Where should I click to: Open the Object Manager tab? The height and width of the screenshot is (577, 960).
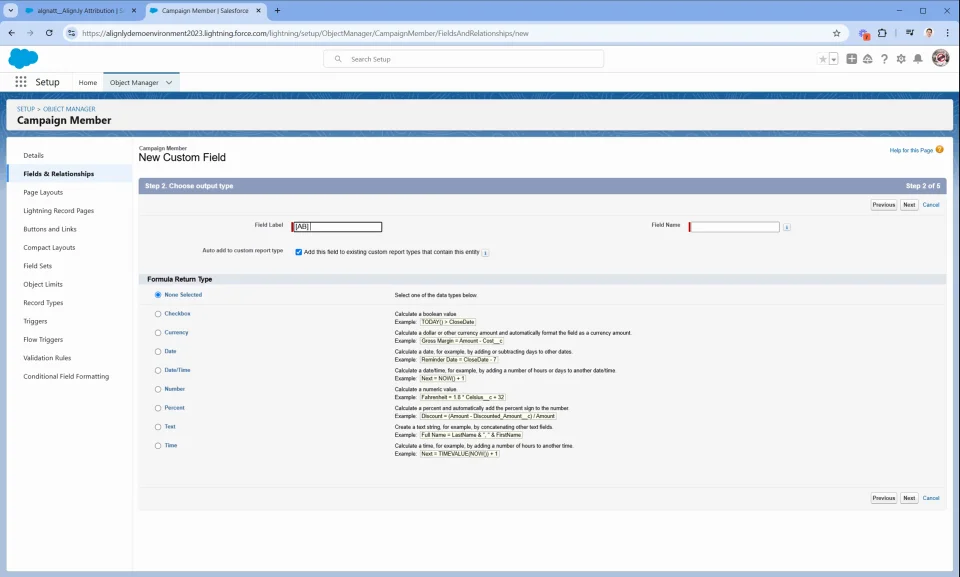tap(134, 82)
